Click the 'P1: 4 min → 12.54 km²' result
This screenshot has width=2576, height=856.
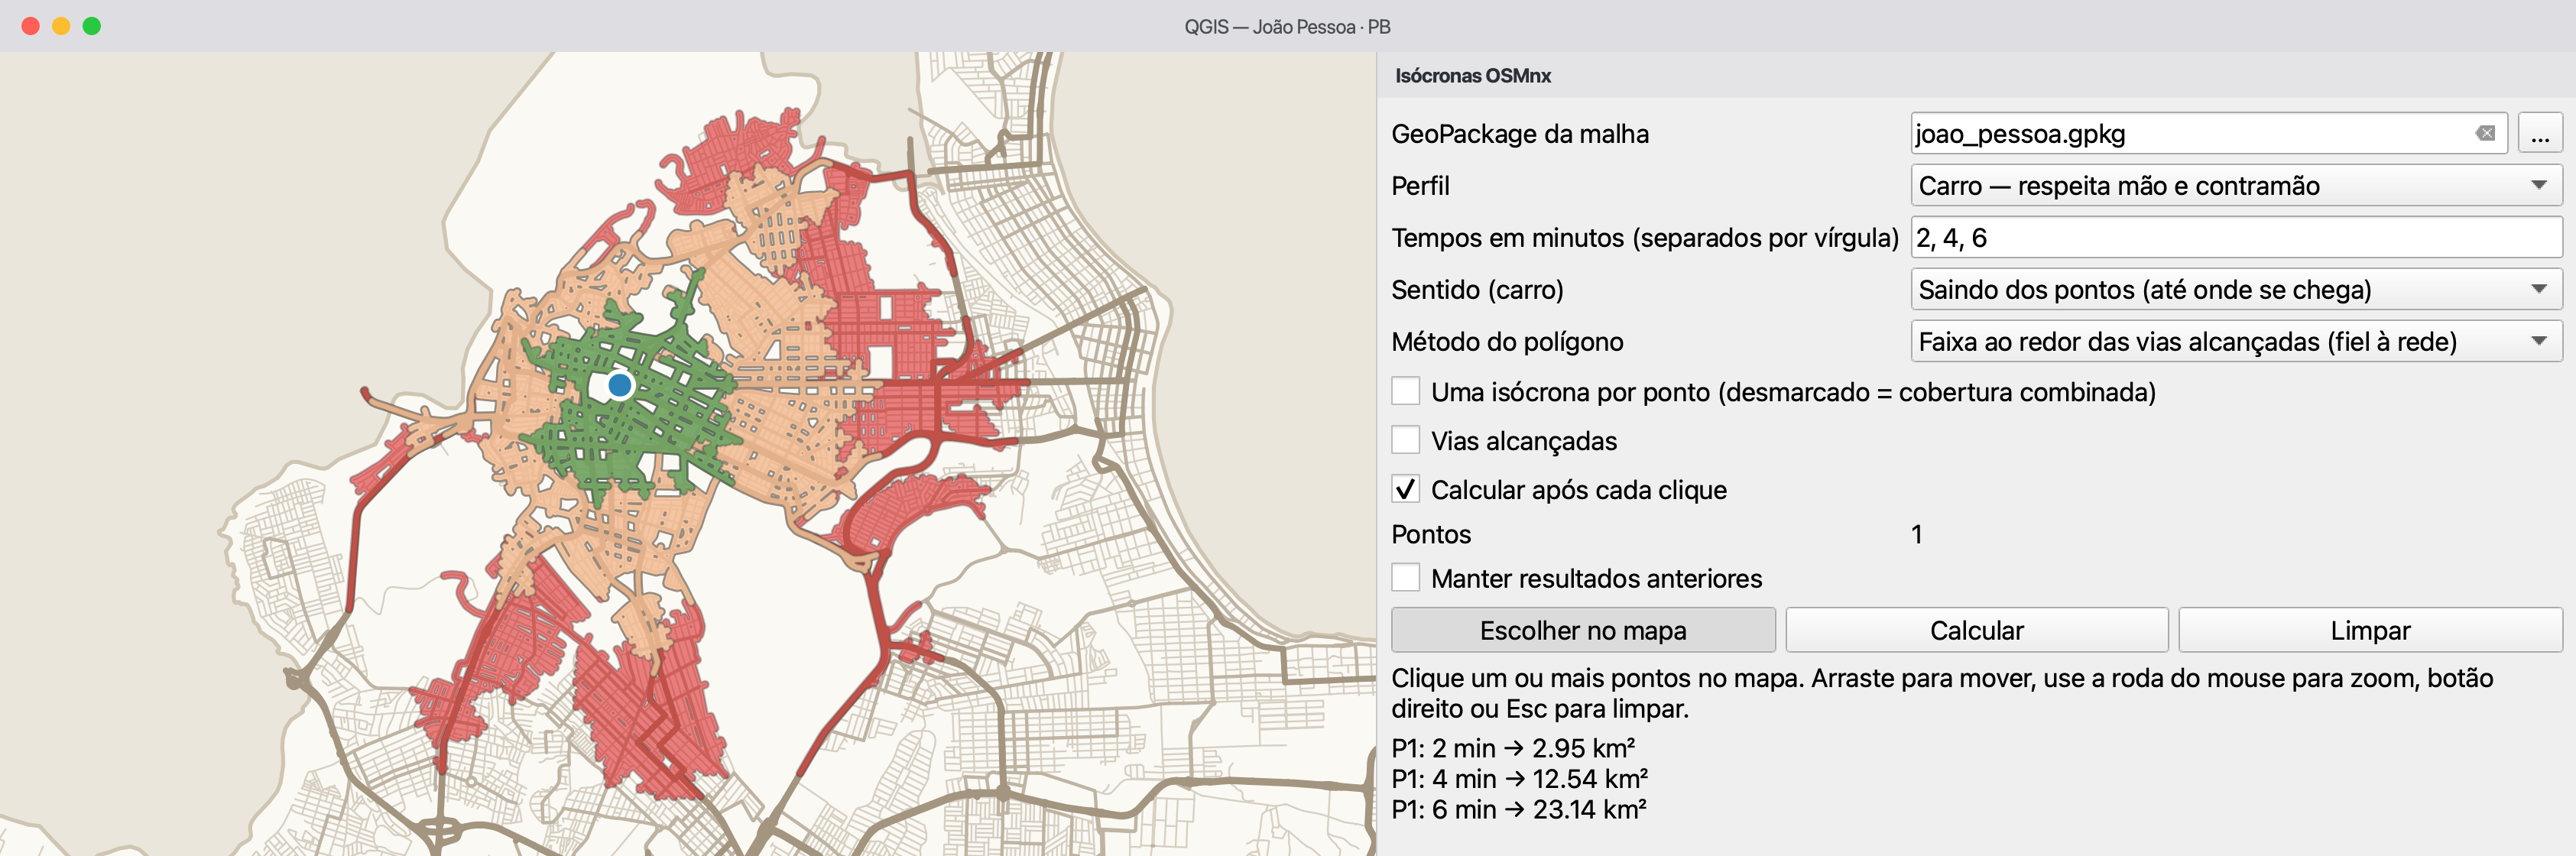pos(1519,779)
